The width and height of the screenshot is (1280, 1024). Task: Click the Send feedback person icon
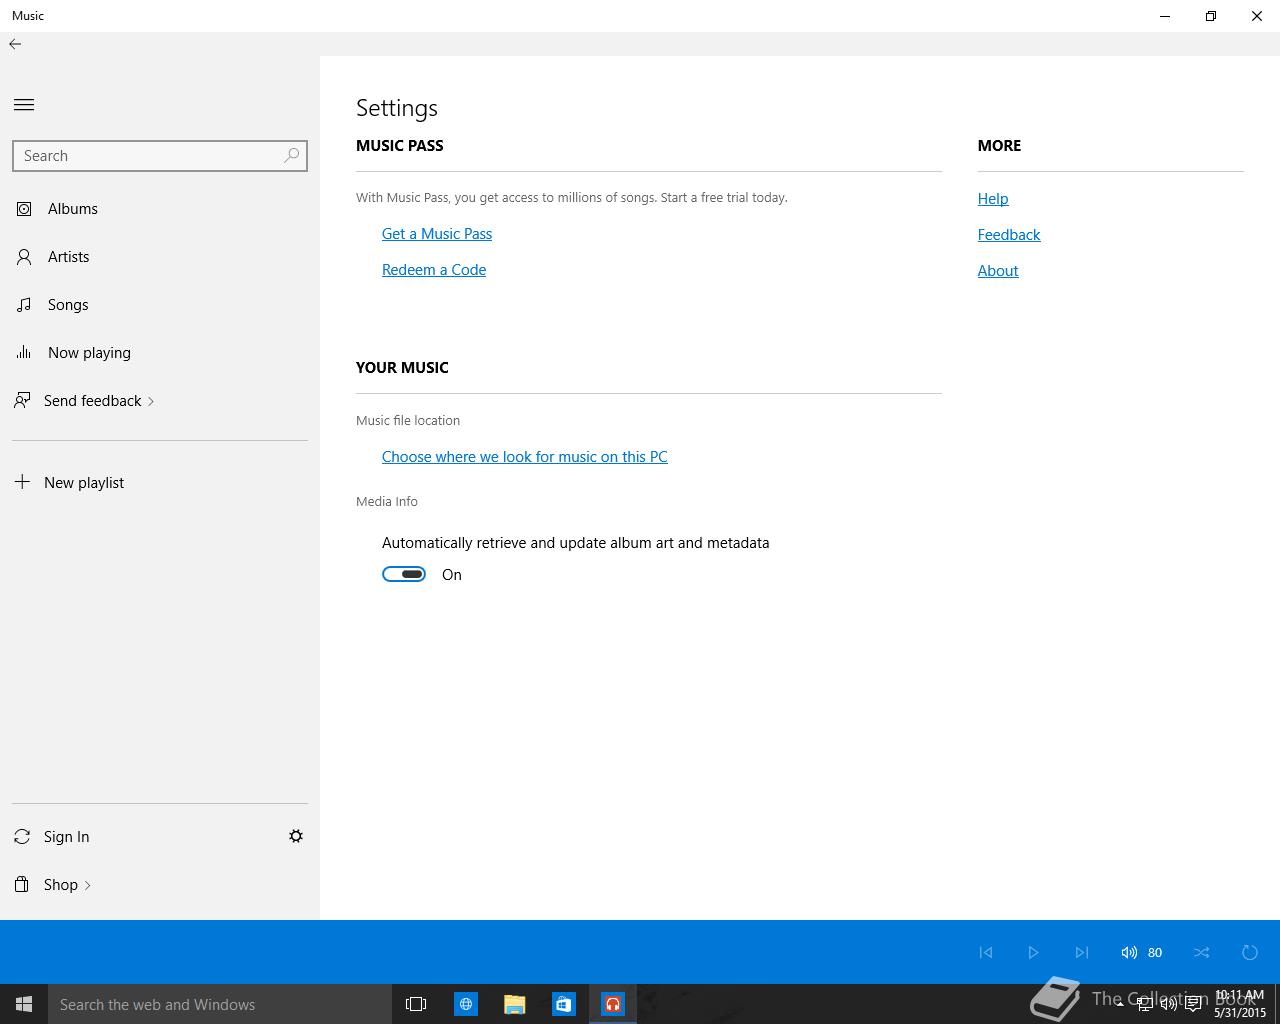point(22,401)
